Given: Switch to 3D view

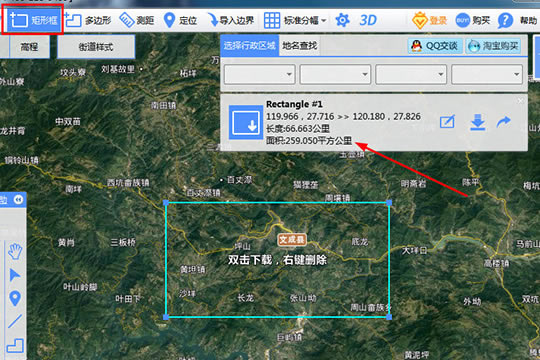Looking at the screenshot, I should click(368, 20).
